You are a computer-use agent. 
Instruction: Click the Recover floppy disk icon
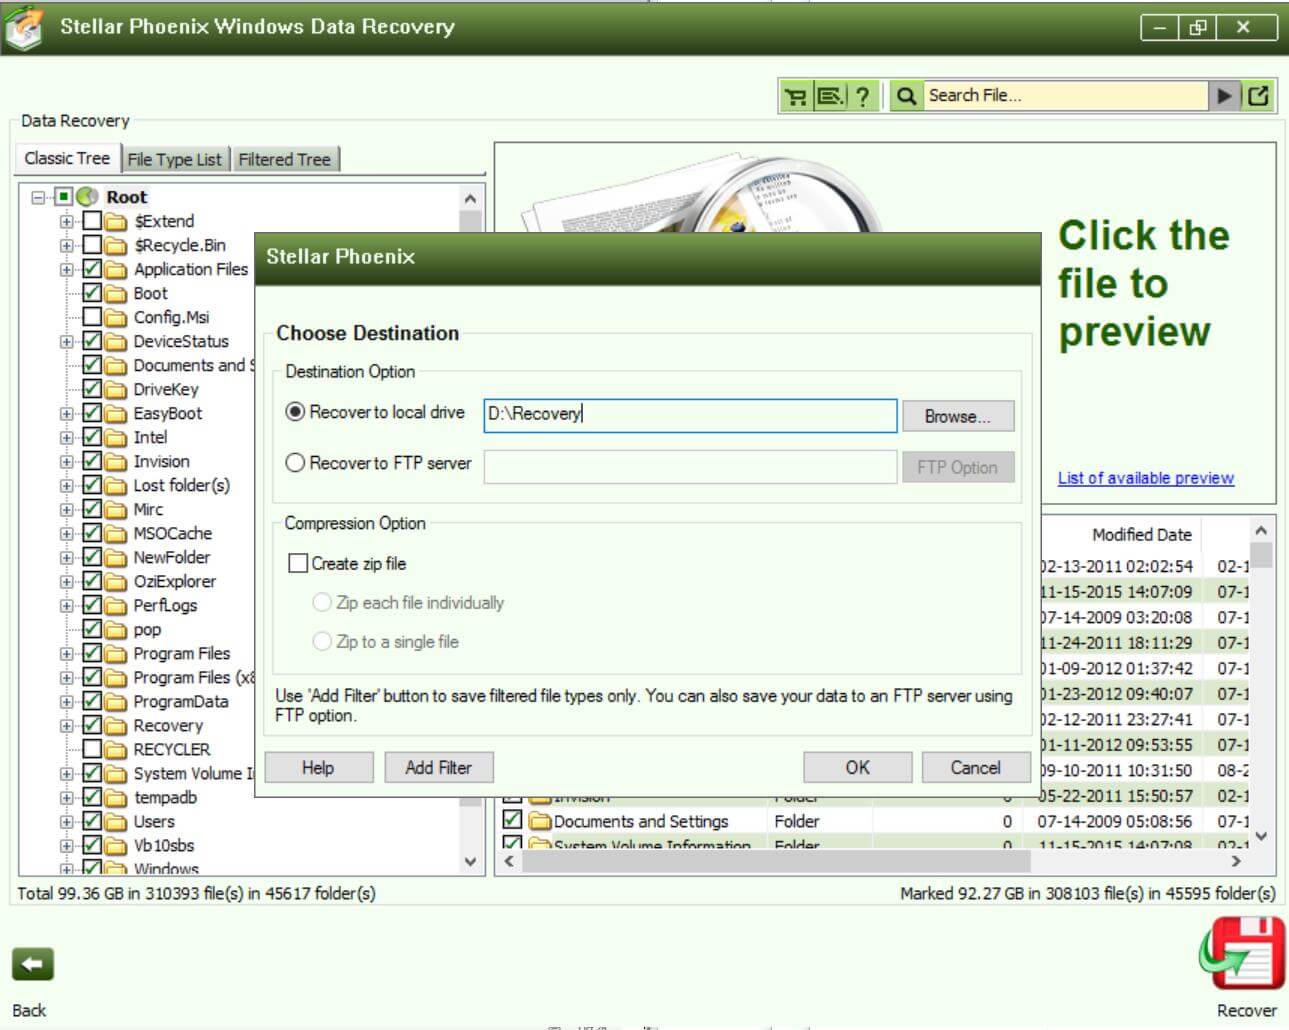click(1243, 954)
